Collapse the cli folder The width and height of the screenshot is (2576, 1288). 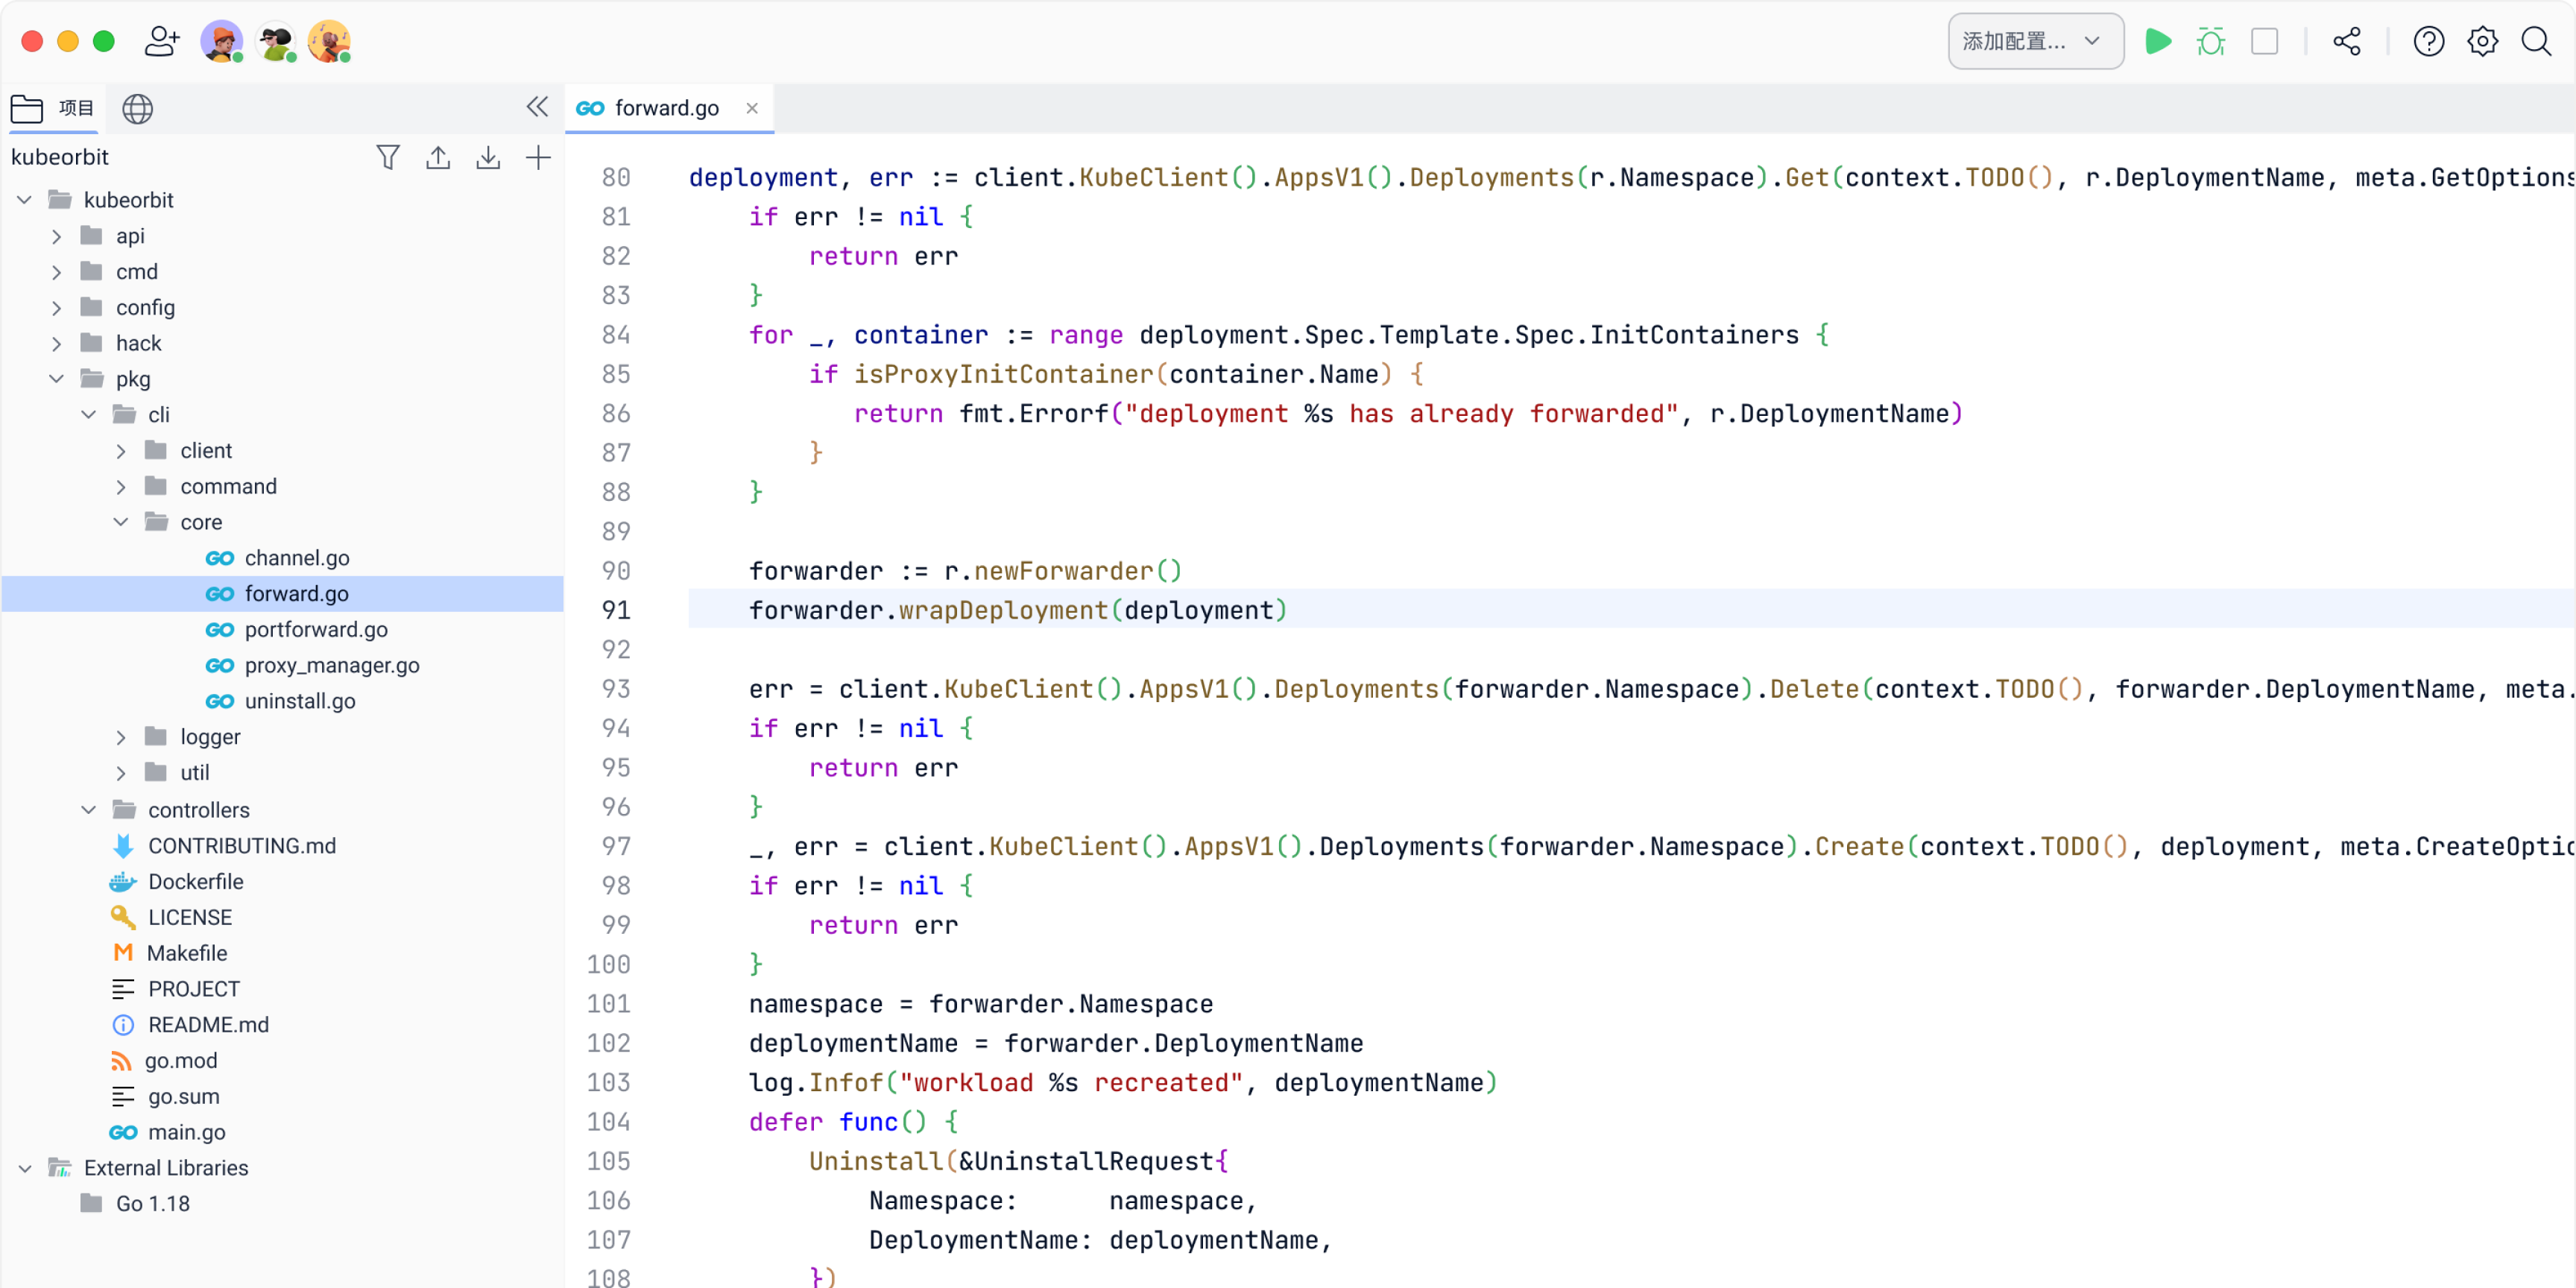coord(89,415)
